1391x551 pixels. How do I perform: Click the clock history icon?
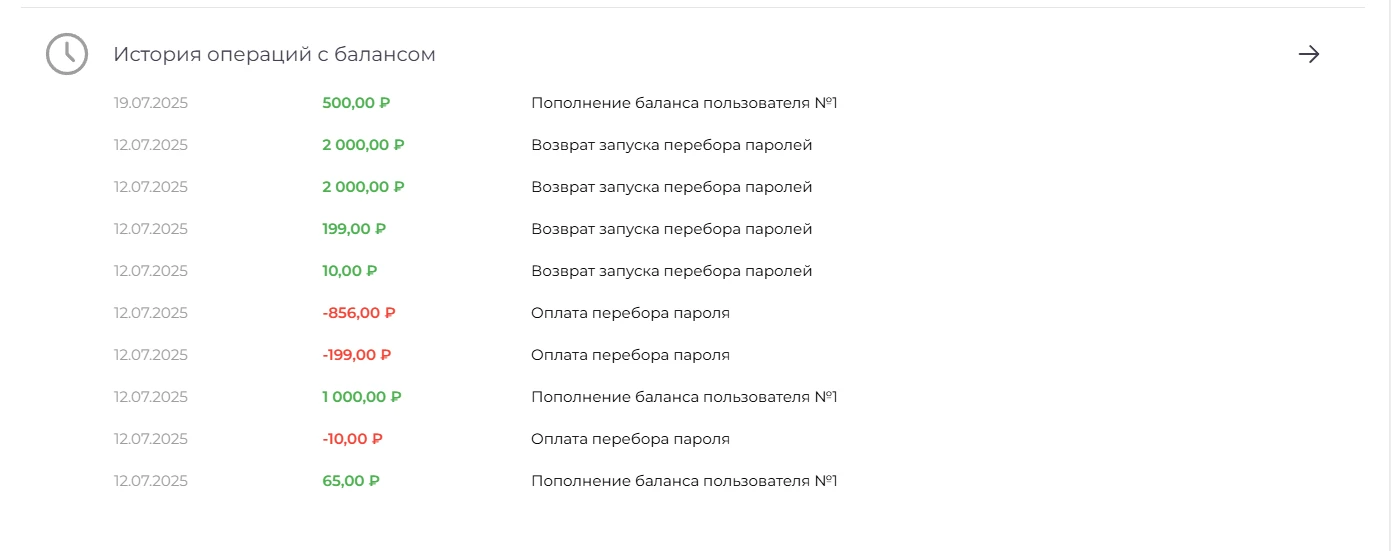67,54
